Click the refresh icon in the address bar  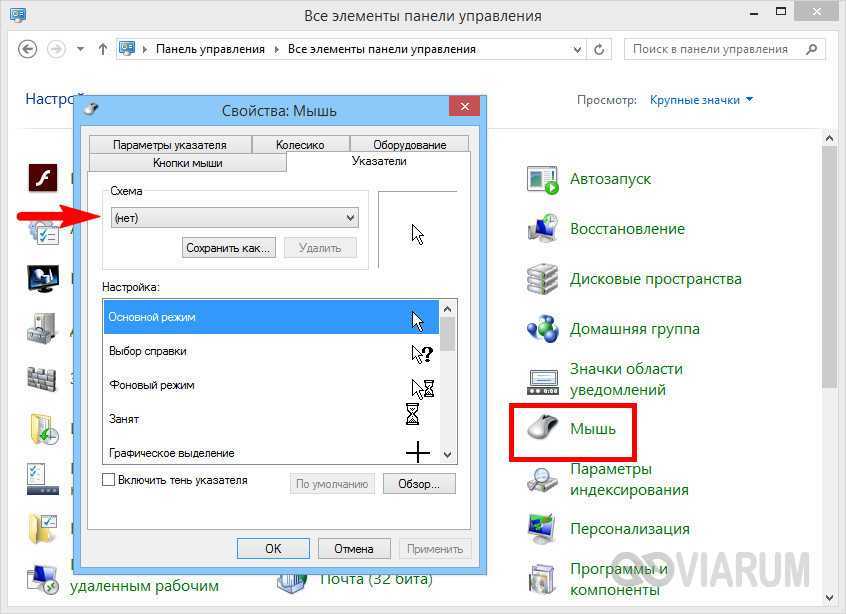click(x=599, y=50)
